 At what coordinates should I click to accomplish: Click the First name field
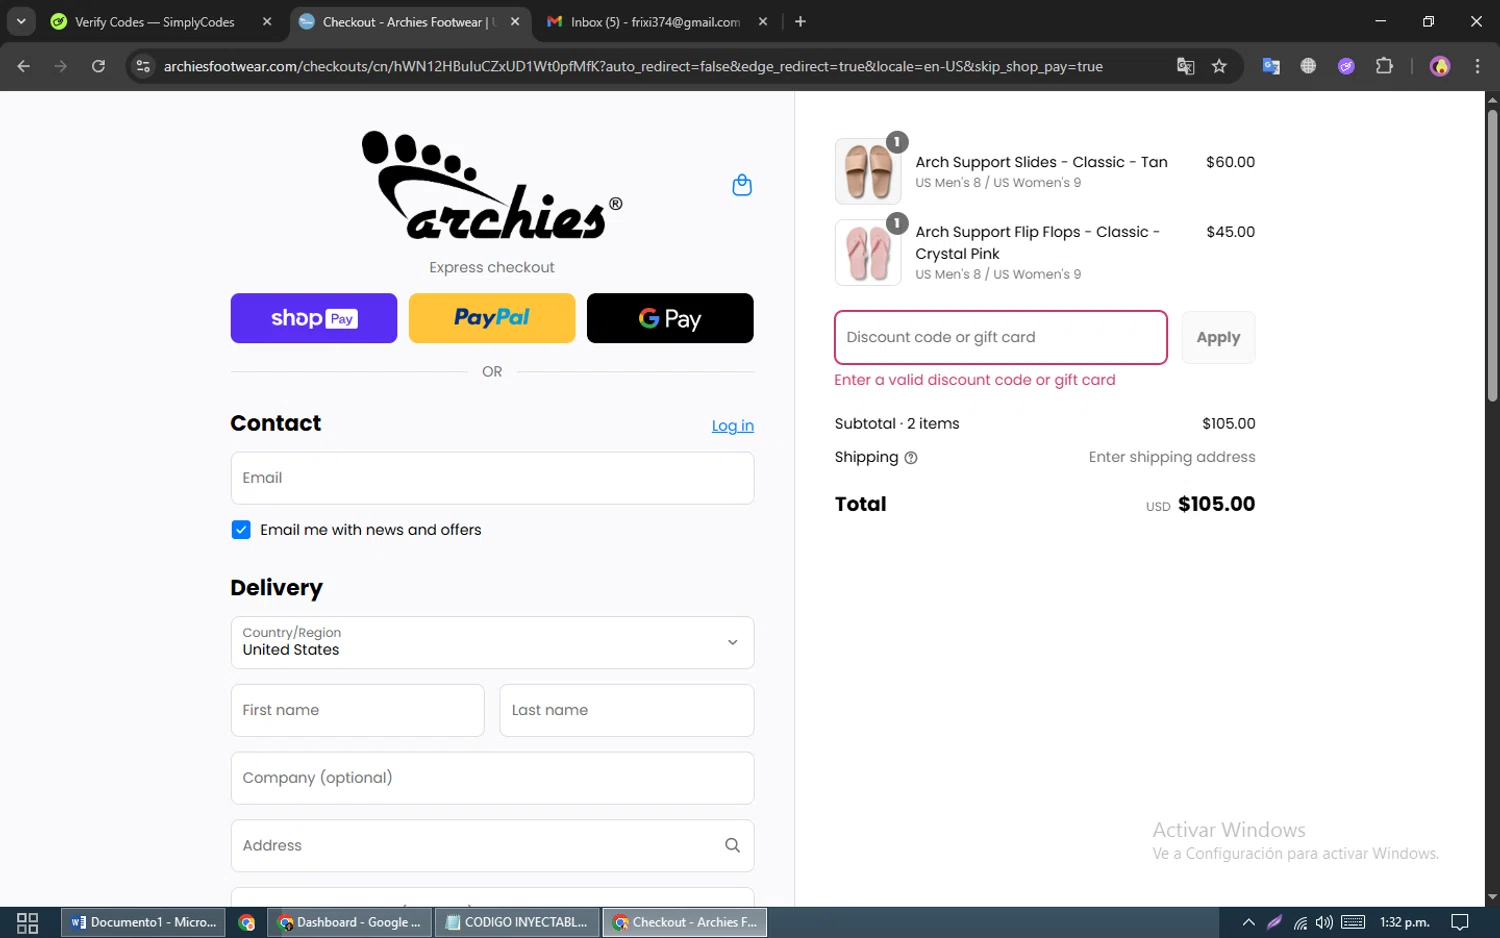pyautogui.click(x=357, y=710)
